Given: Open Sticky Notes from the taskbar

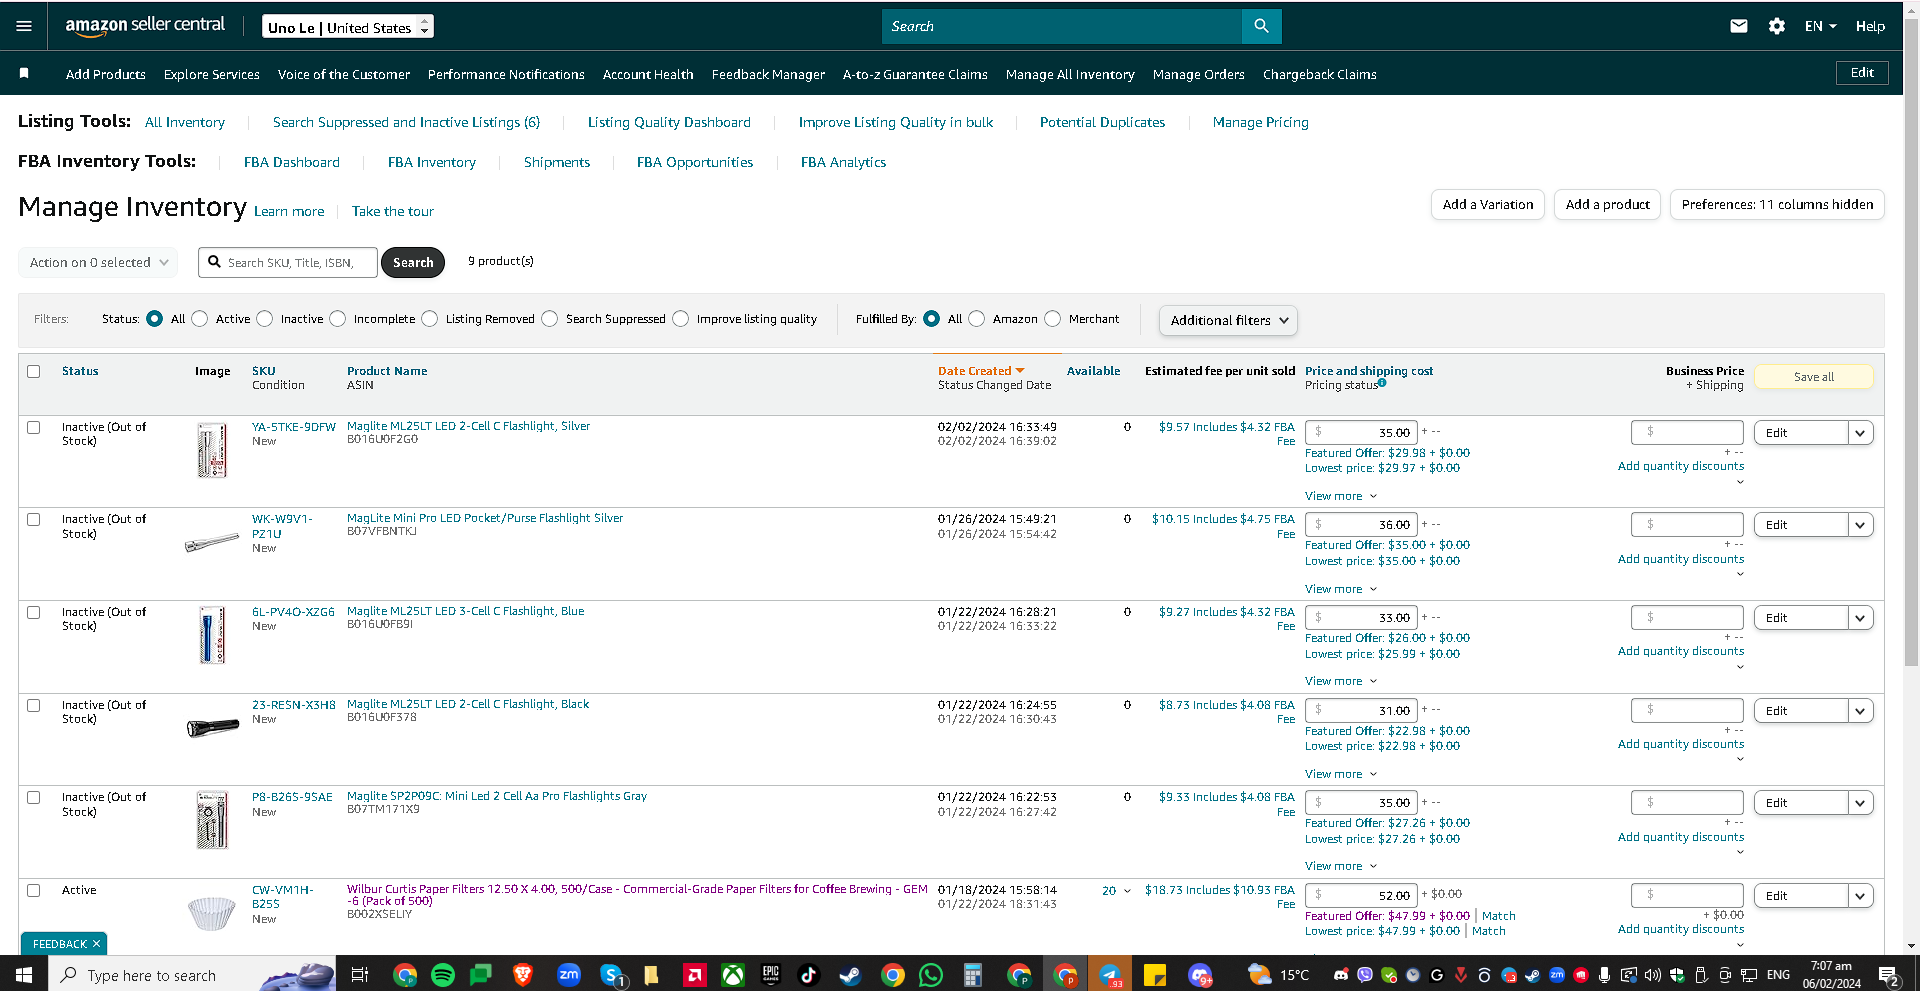Looking at the screenshot, I should tap(1155, 975).
